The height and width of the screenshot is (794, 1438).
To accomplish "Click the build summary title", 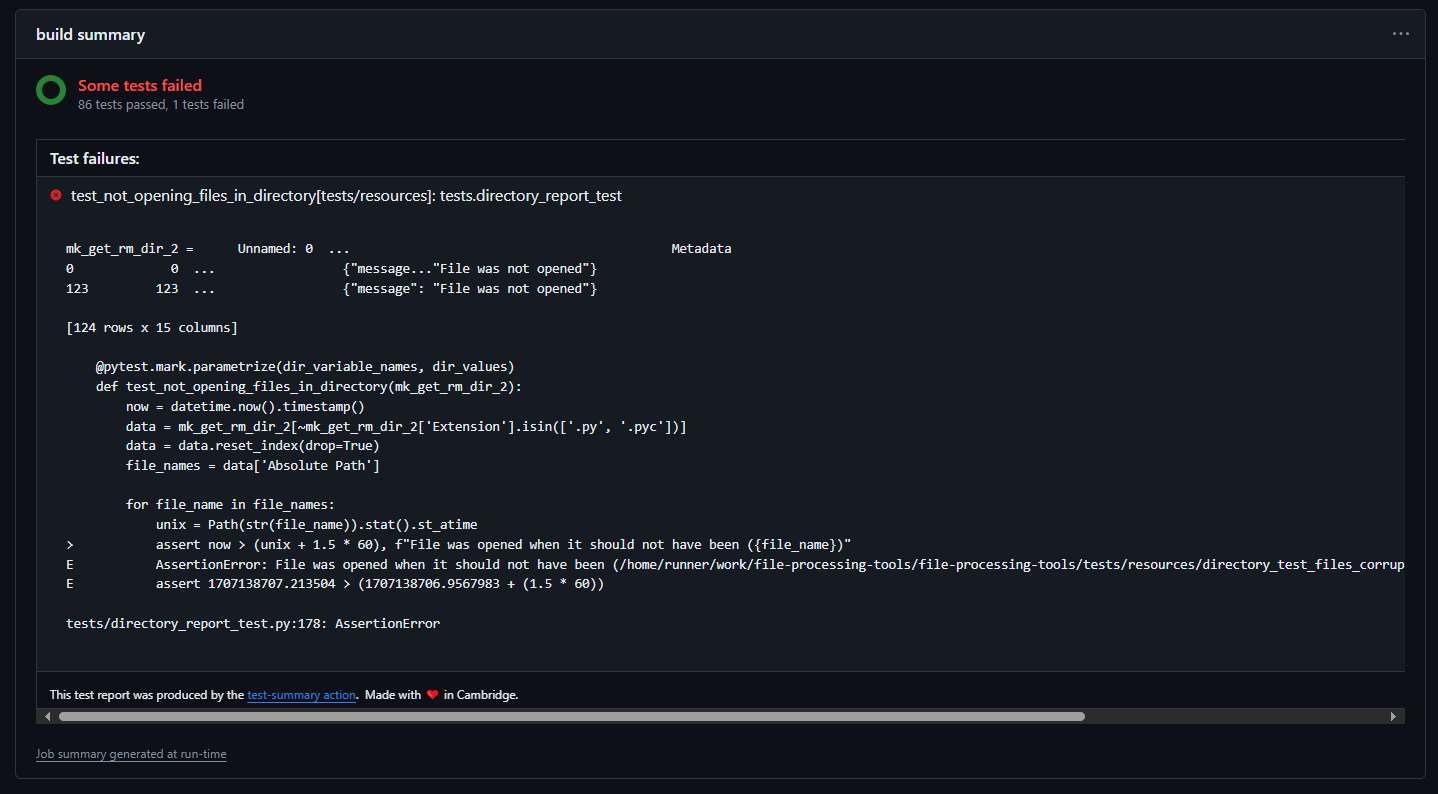I will click(x=90, y=33).
